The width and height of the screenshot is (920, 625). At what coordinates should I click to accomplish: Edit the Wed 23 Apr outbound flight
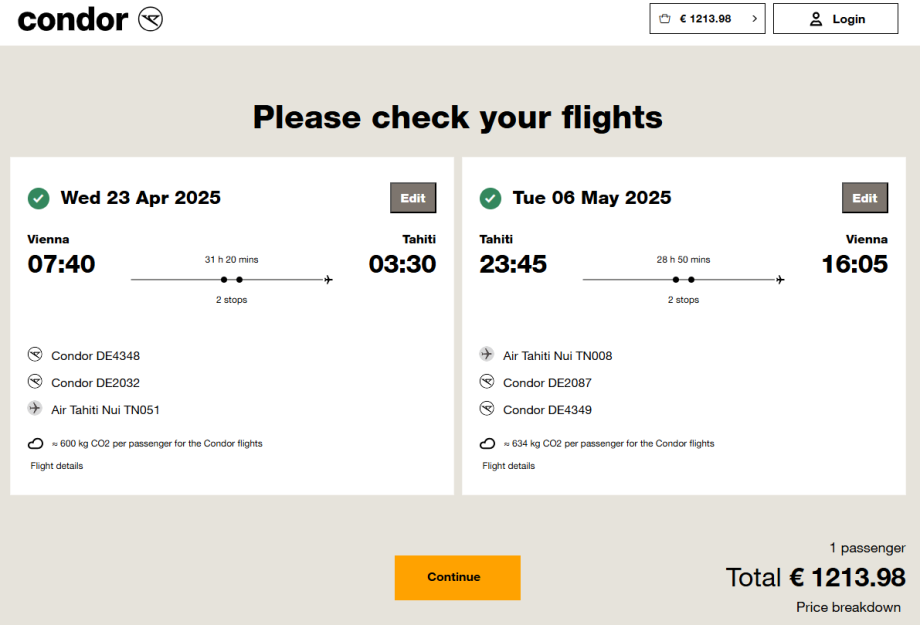[413, 198]
